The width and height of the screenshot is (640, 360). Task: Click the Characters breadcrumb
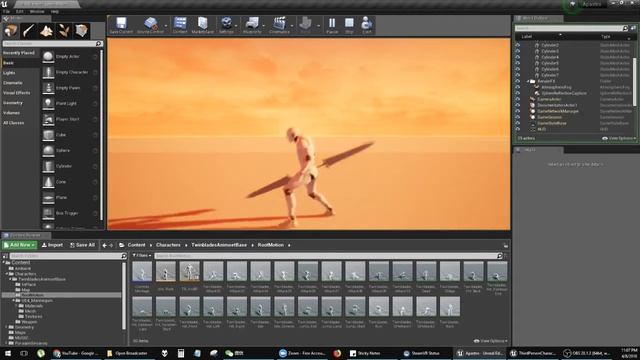(x=168, y=245)
